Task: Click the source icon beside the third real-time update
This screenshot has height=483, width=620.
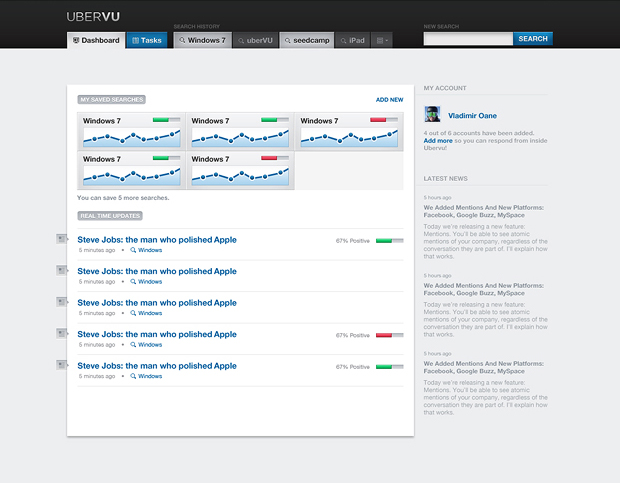Action: (x=61, y=302)
